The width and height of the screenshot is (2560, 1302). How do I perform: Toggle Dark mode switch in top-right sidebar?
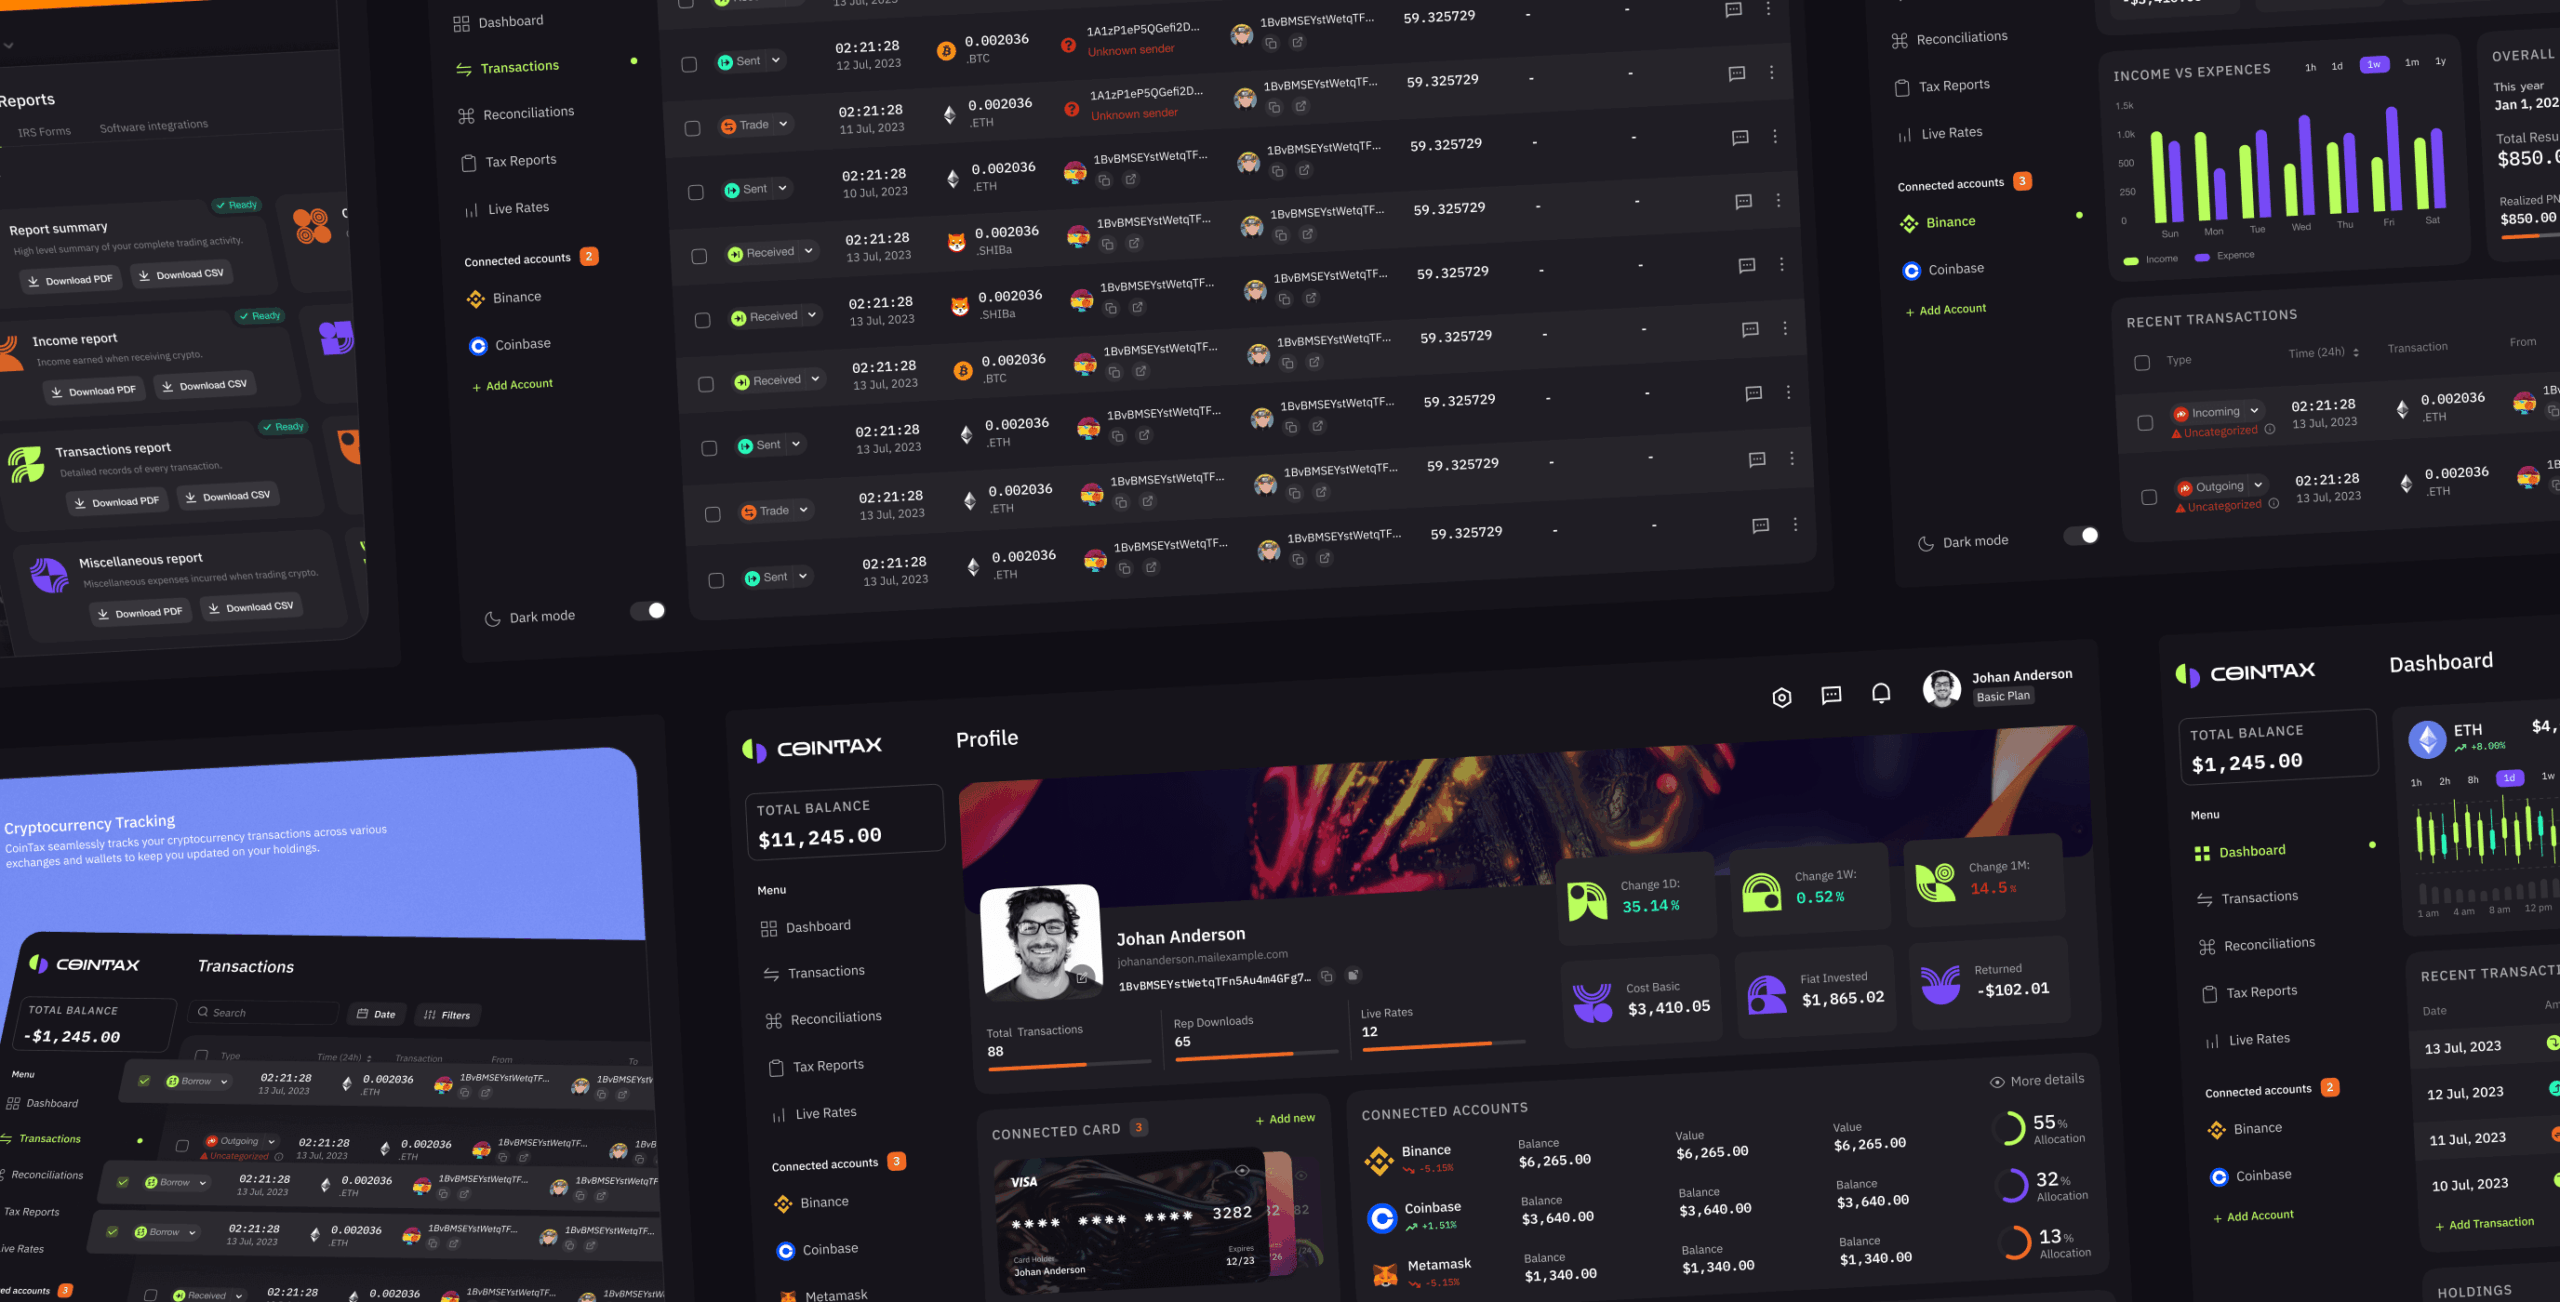click(x=2081, y=536)
